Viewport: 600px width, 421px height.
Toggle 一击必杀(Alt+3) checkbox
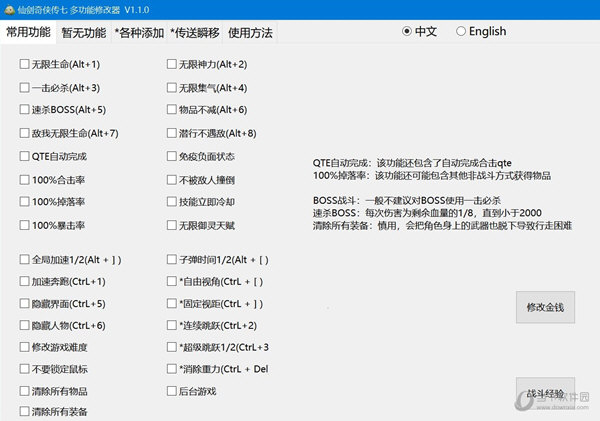pos(24,88)
